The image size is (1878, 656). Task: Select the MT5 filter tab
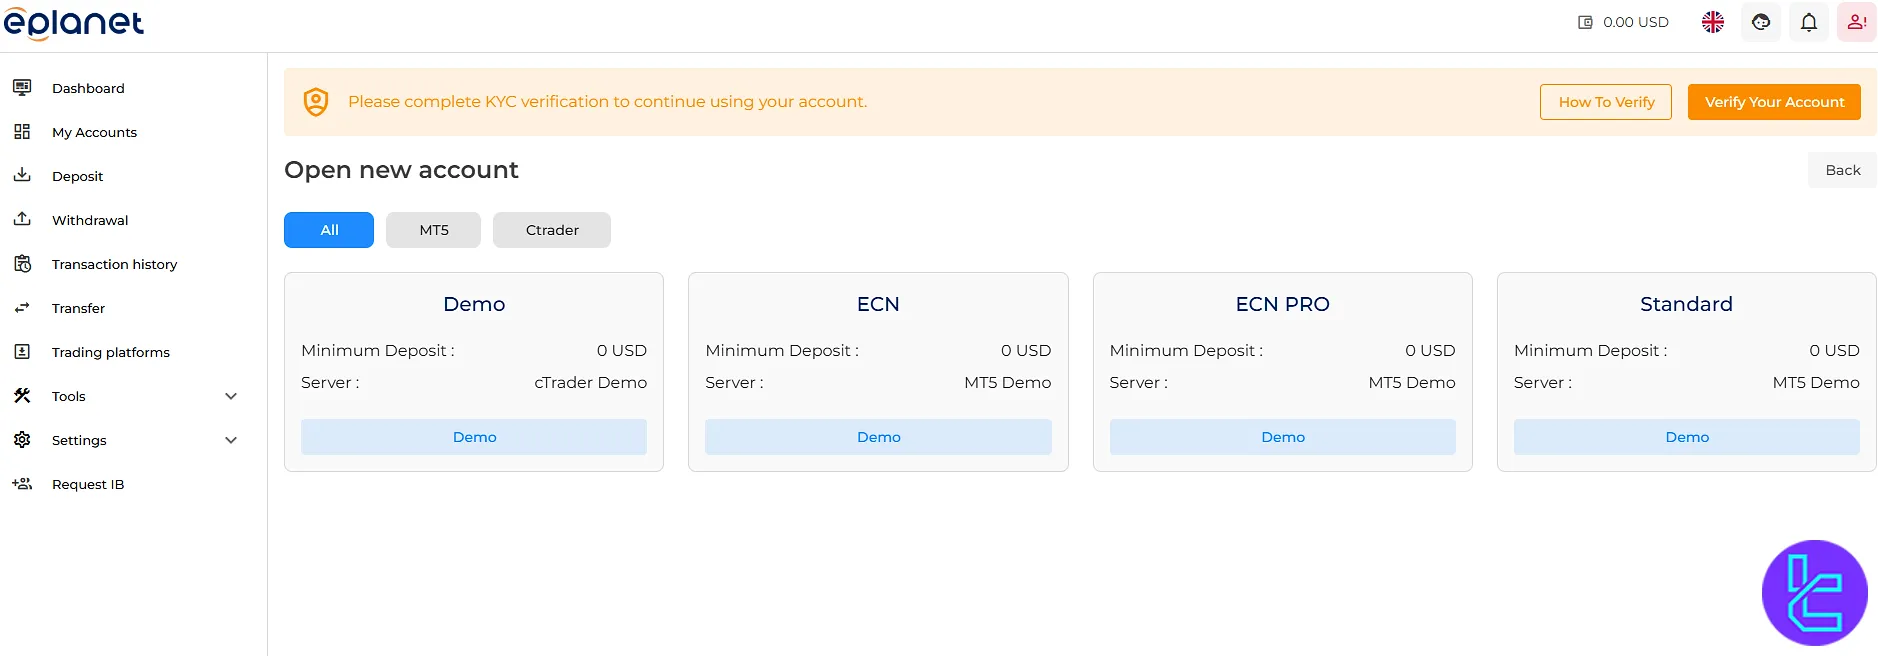(433, 230)
